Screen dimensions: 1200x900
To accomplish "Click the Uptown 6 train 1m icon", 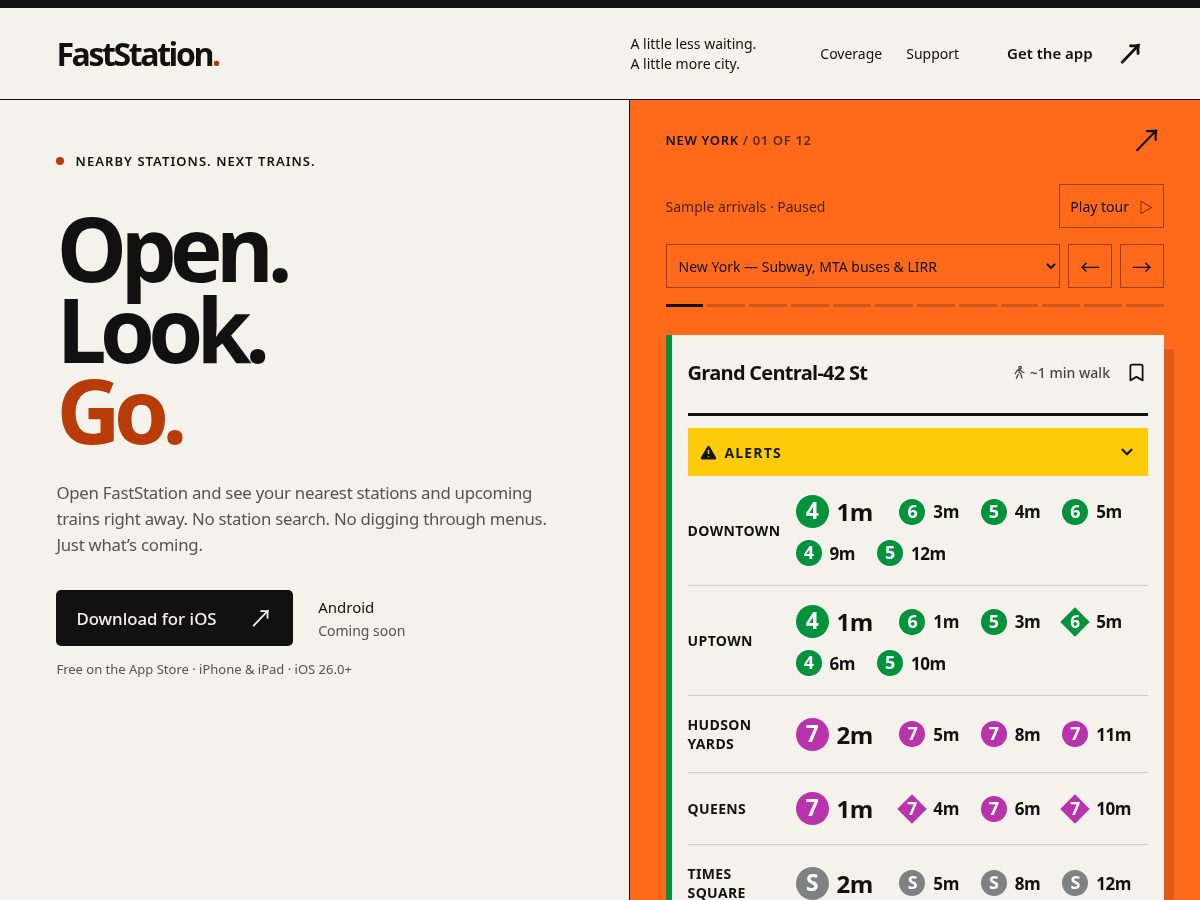I will 911,621.
